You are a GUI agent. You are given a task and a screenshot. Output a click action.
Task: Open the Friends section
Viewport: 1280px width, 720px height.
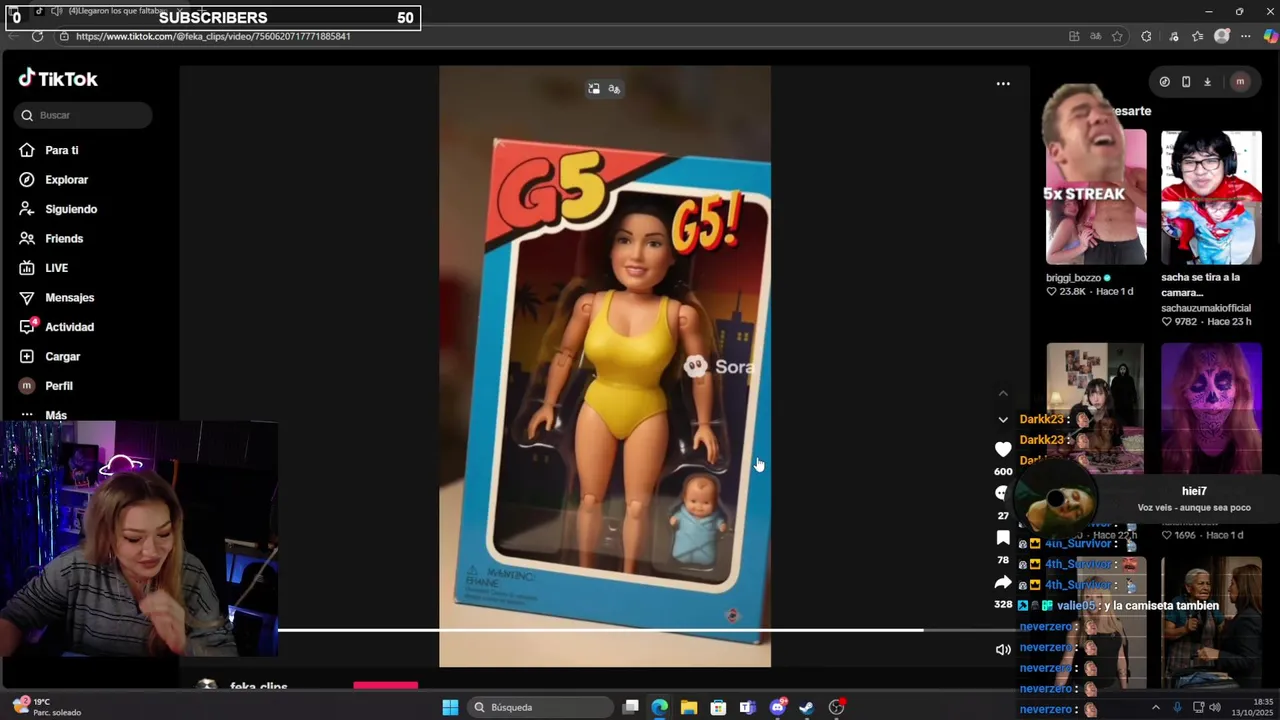coord(64,239)
